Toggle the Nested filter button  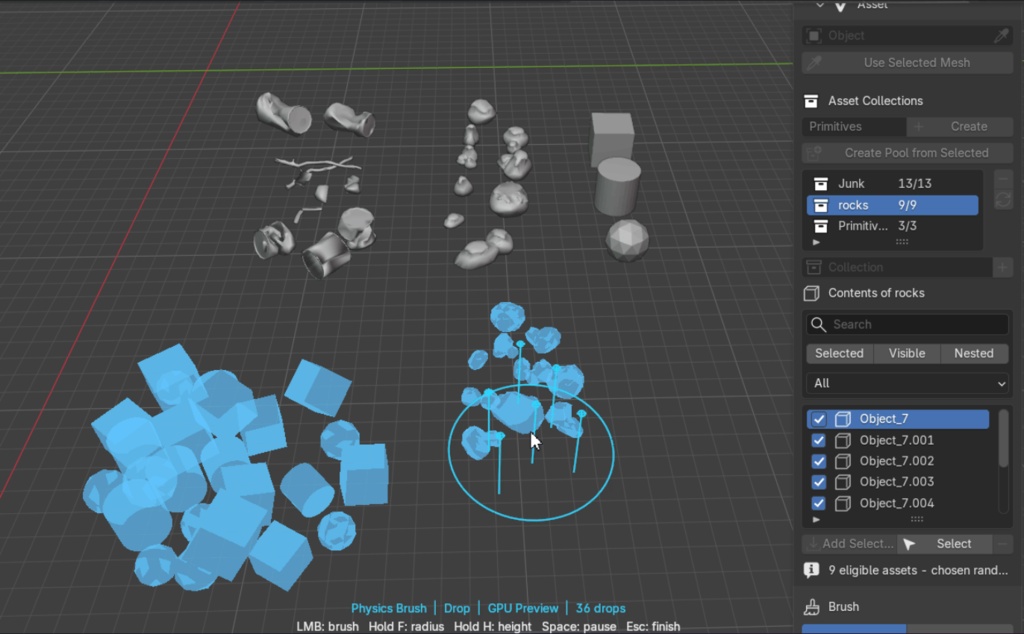tap(974, 353)
